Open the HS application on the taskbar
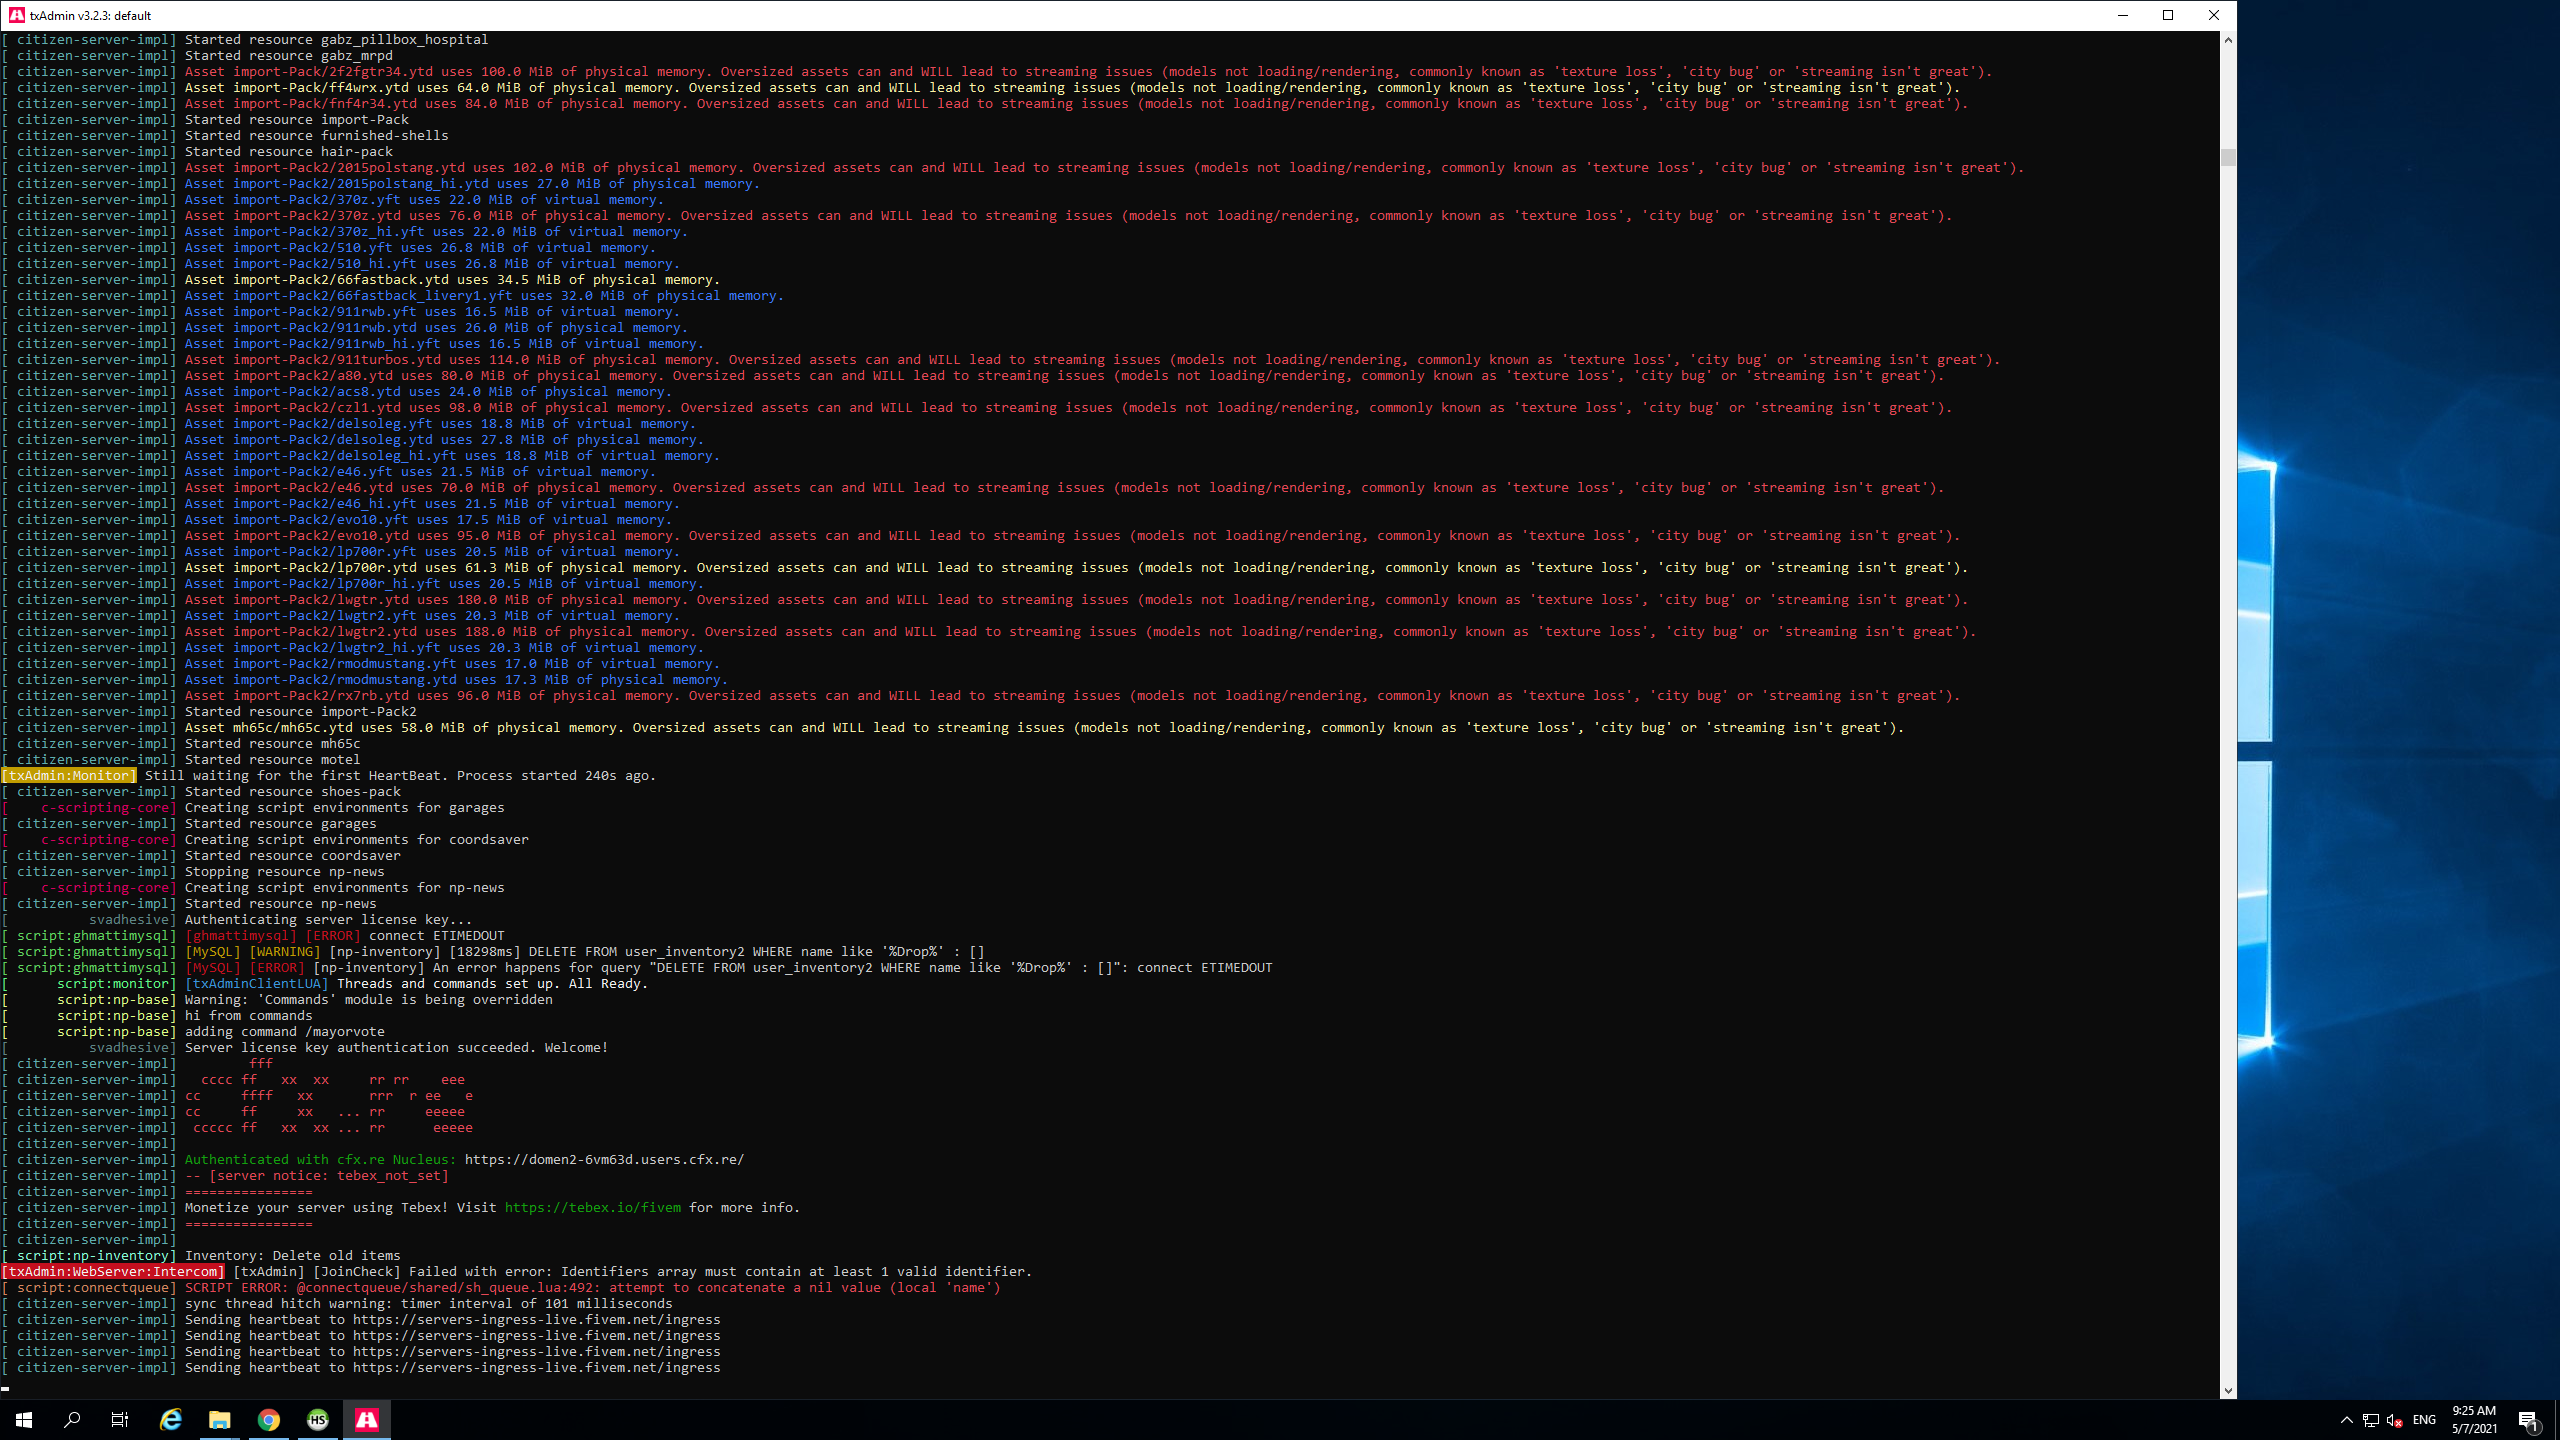The width and height of the screenshot is (2560, 1440). click(x=318, y=1420)
